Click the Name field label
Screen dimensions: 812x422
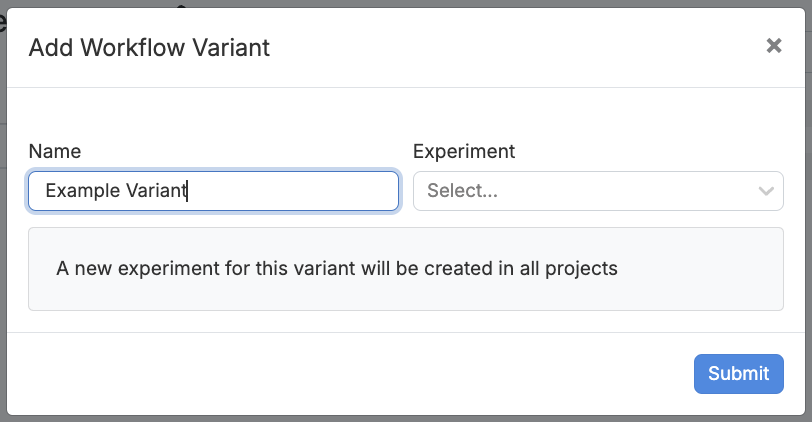(55, 151)
